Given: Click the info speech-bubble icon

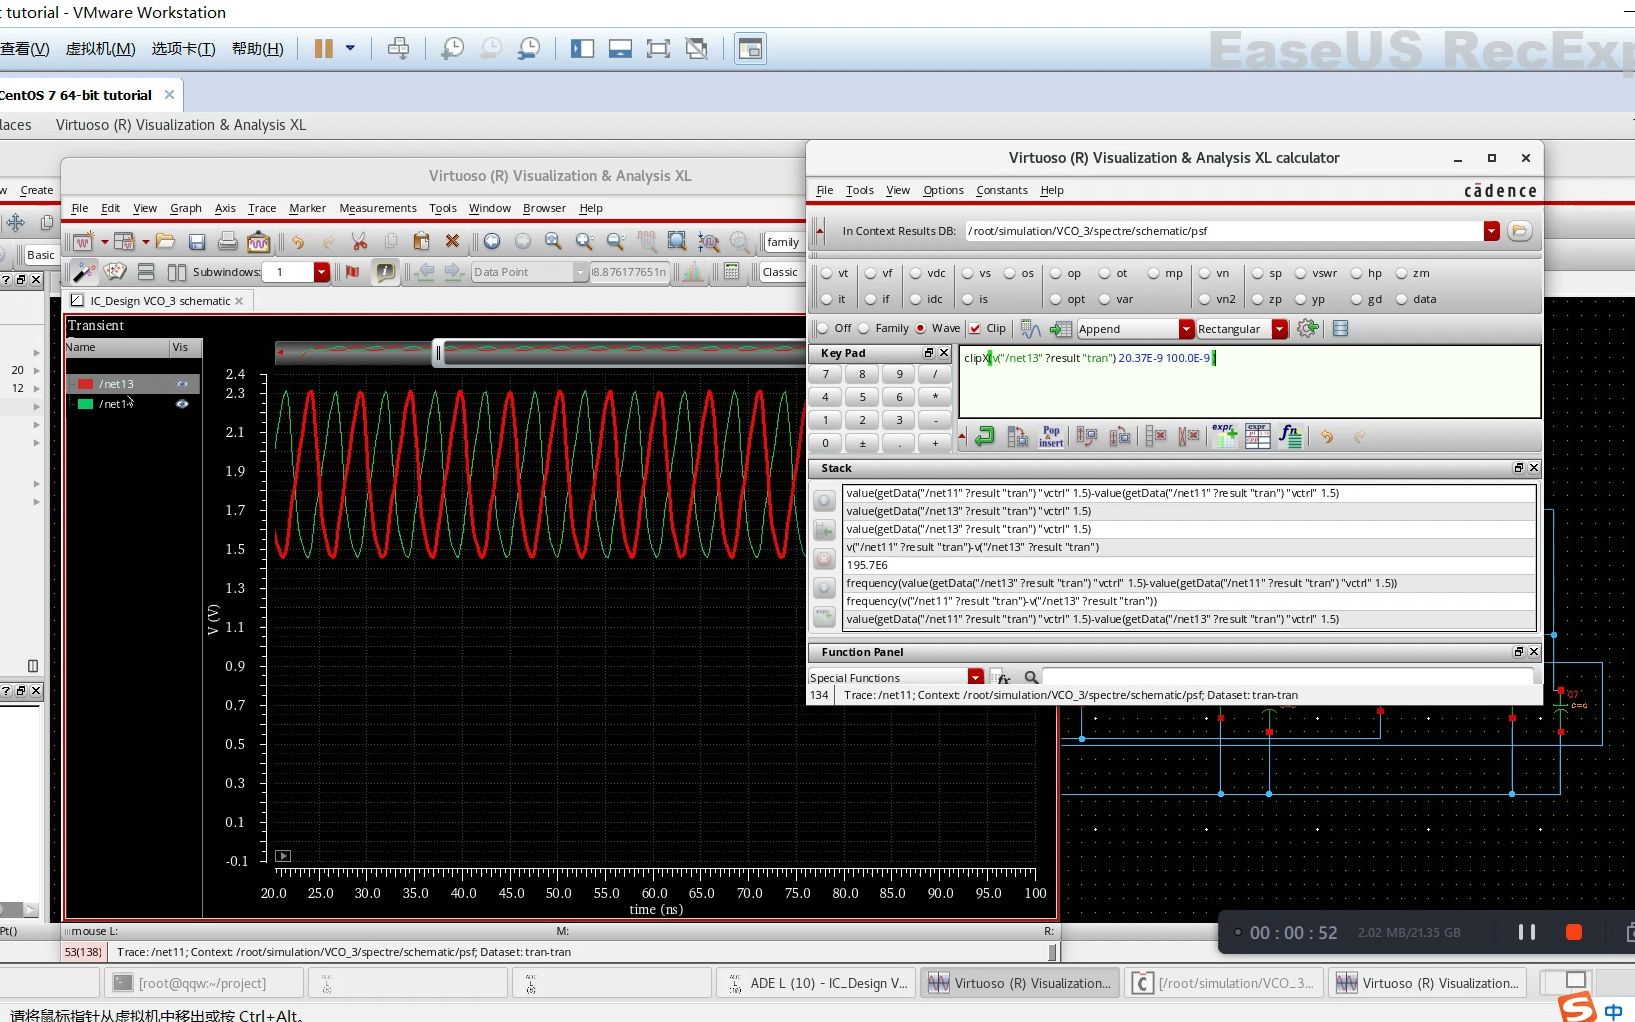Looking at the screenshot, I should point(385,272).
